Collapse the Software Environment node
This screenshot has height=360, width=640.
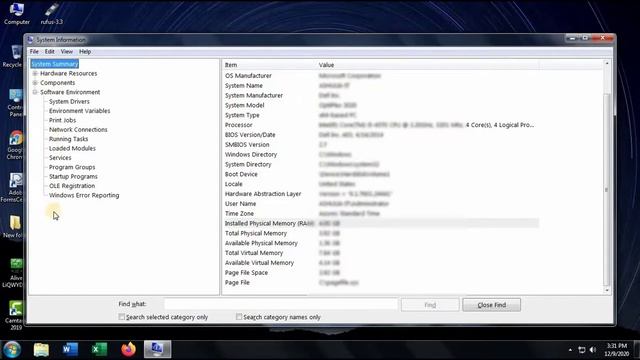35,92
